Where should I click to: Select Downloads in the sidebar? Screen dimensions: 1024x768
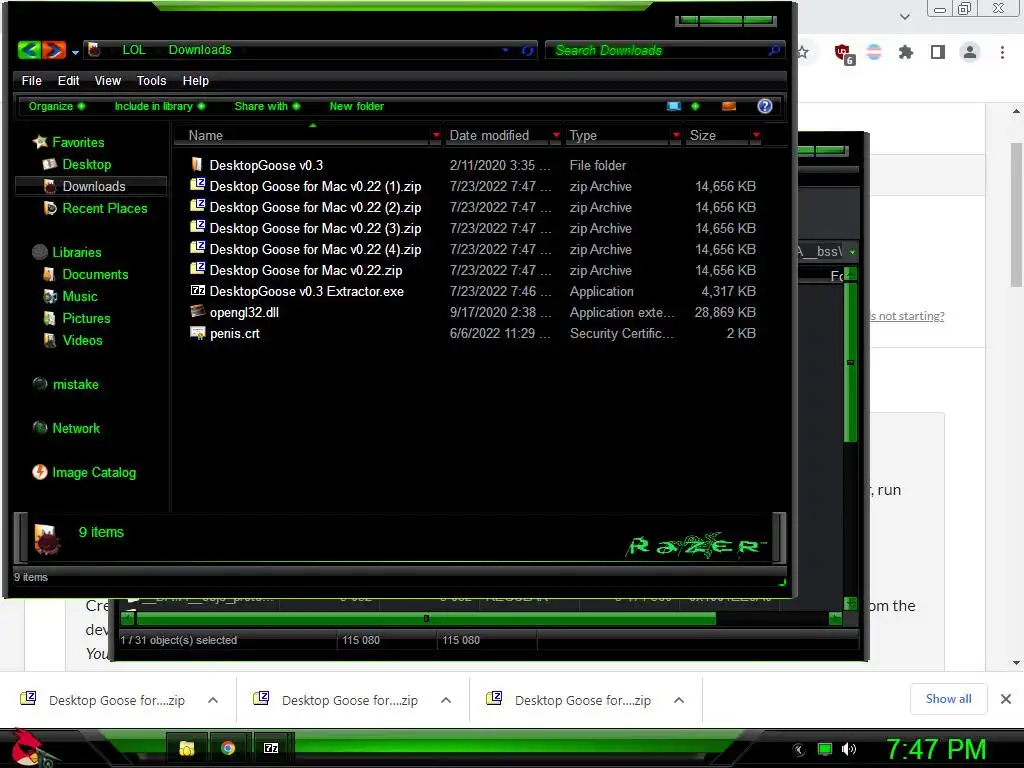click(93, 186)
